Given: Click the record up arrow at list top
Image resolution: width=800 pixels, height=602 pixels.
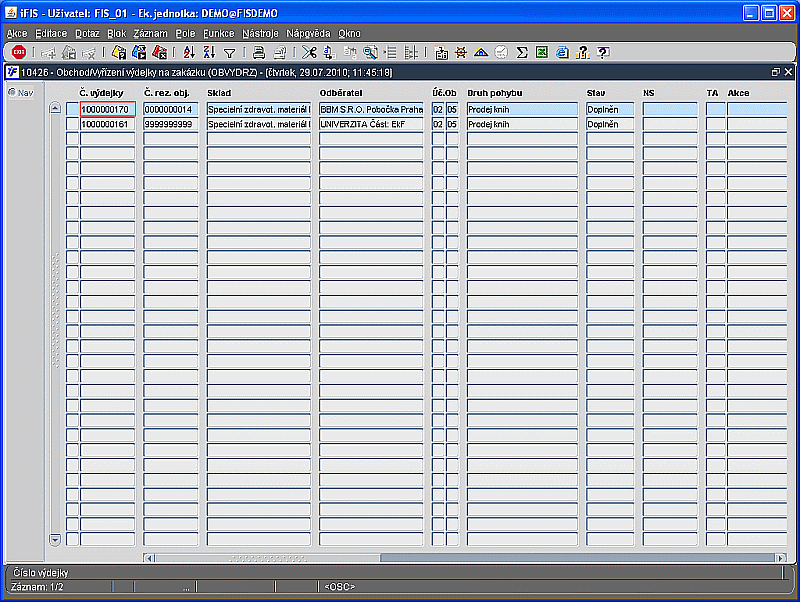Looking at the screenshot, I should click(55, 108).
